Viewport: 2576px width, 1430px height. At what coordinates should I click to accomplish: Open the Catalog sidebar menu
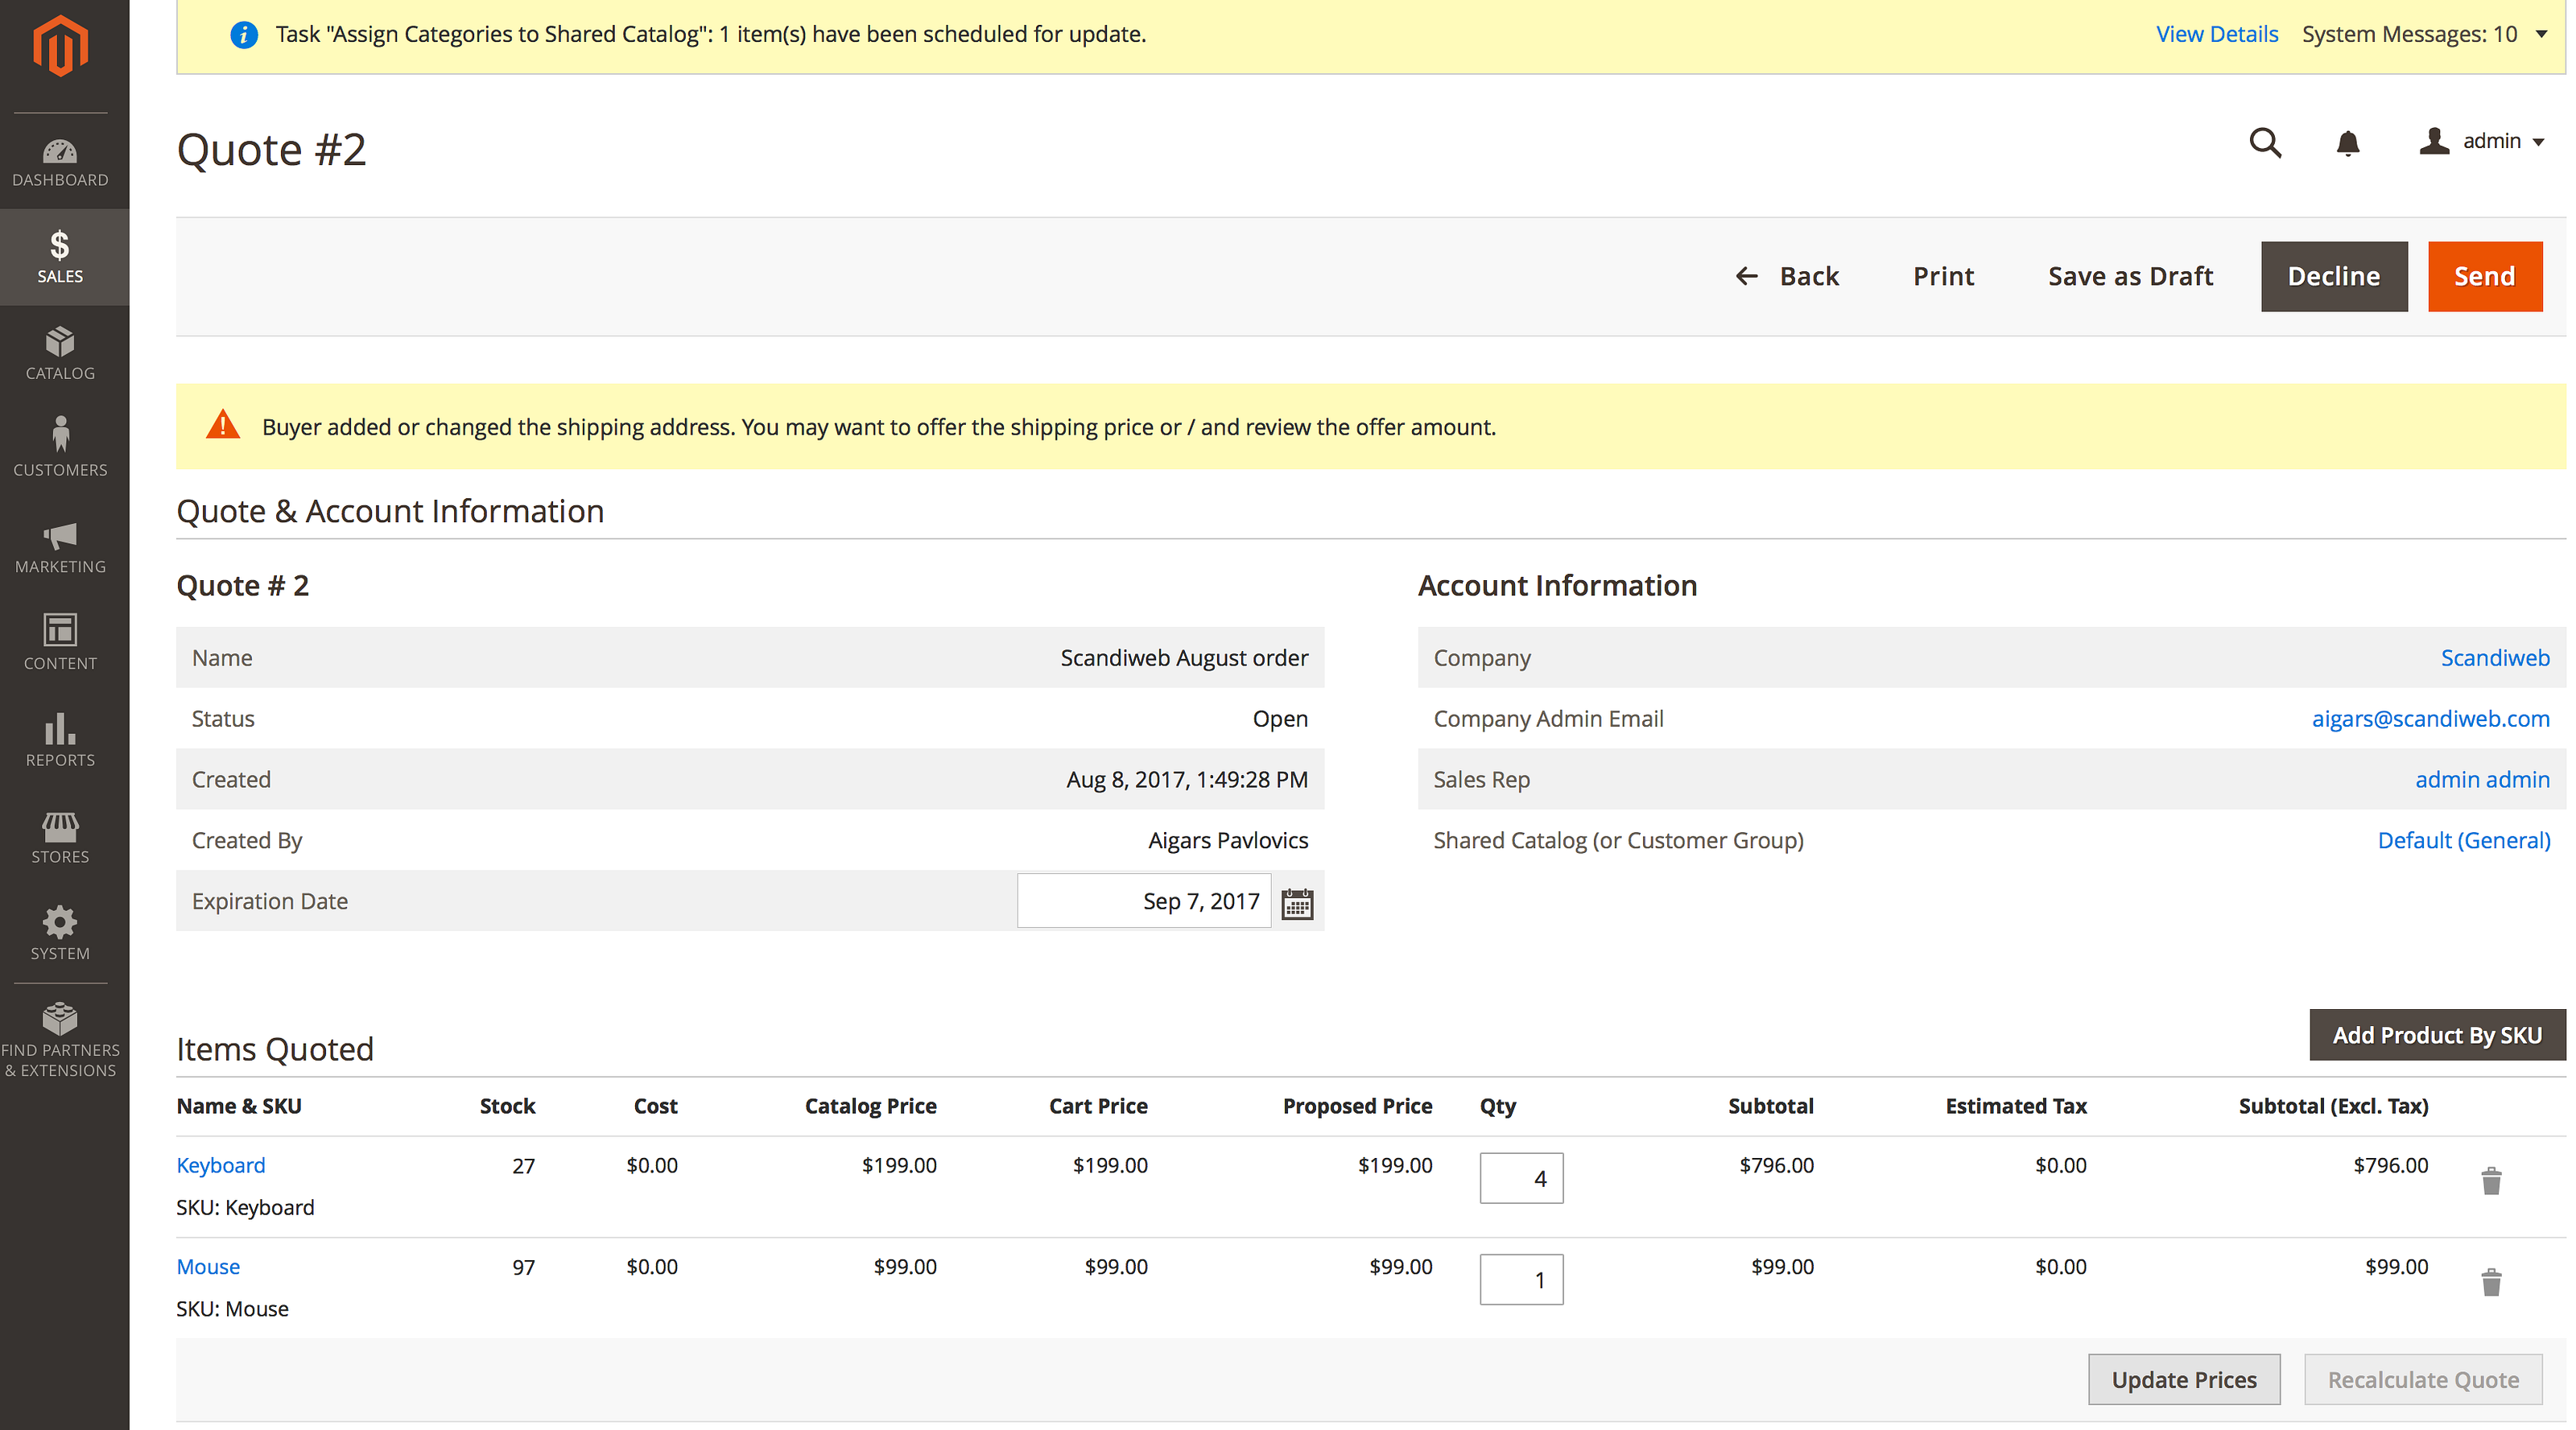click(60, 354)
